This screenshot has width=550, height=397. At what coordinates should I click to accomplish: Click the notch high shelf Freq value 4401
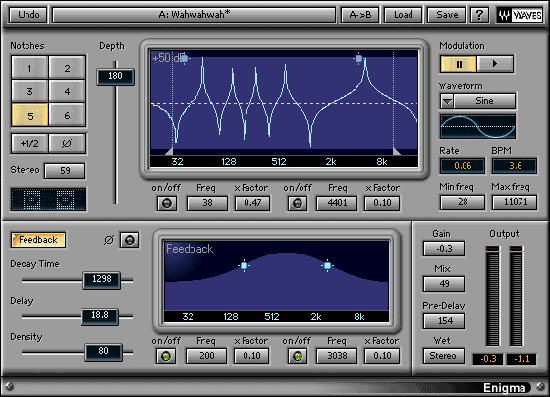tap(337, 203)
